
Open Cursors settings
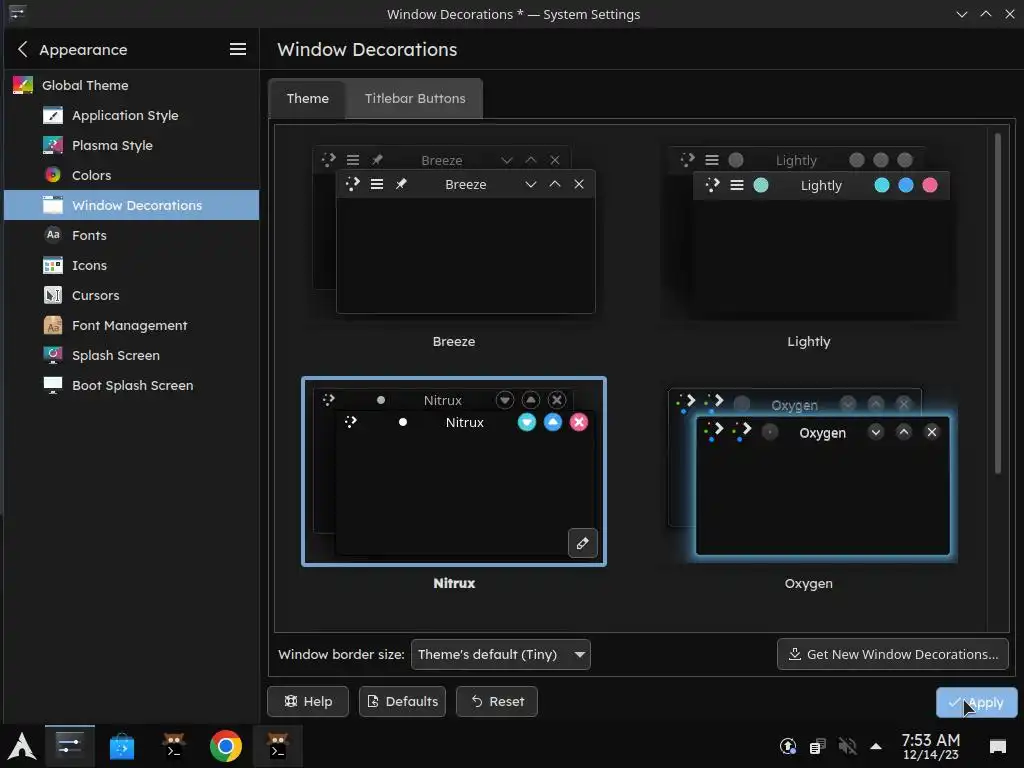(x=131, y=295)
